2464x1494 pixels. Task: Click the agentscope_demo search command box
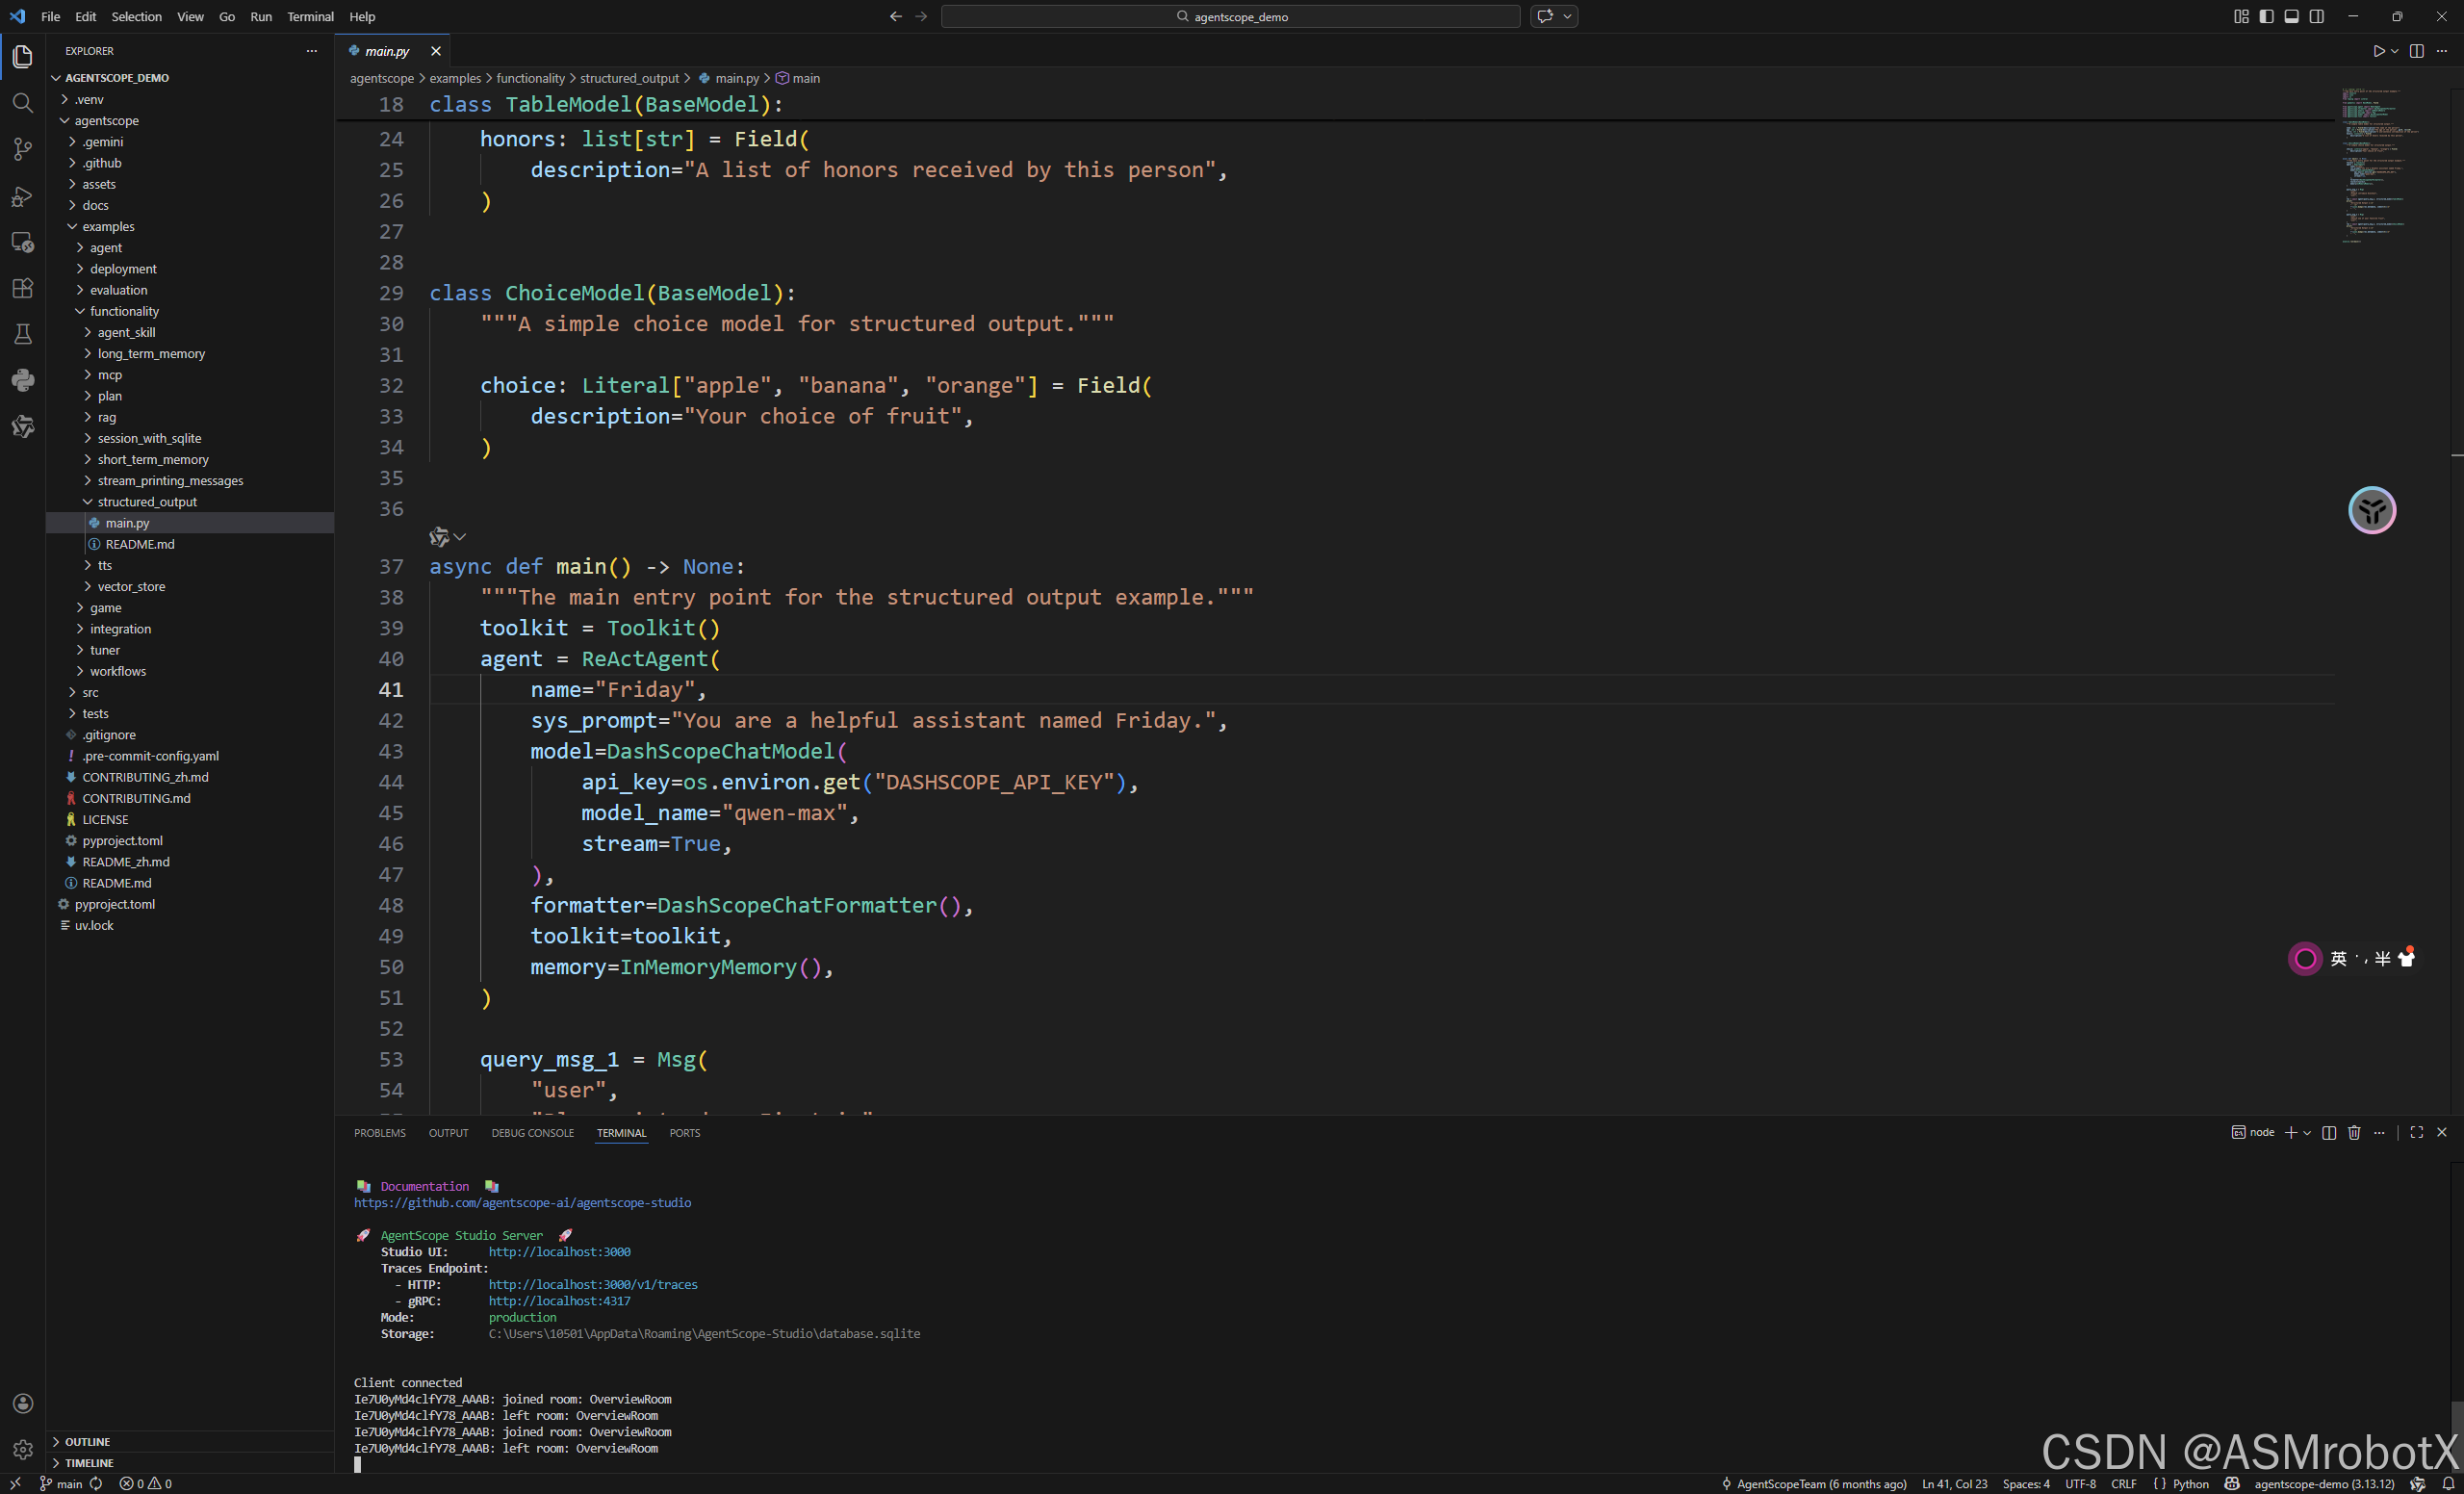click(x=1230, y=16)
